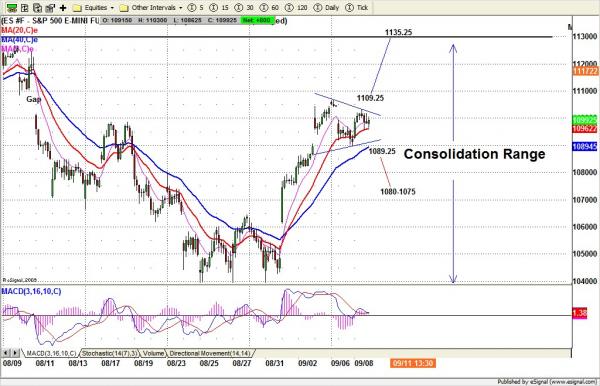This screenshot has height=386, width=600.
Task: Click the left tab scroll arrow
Action: coord(6,353)
